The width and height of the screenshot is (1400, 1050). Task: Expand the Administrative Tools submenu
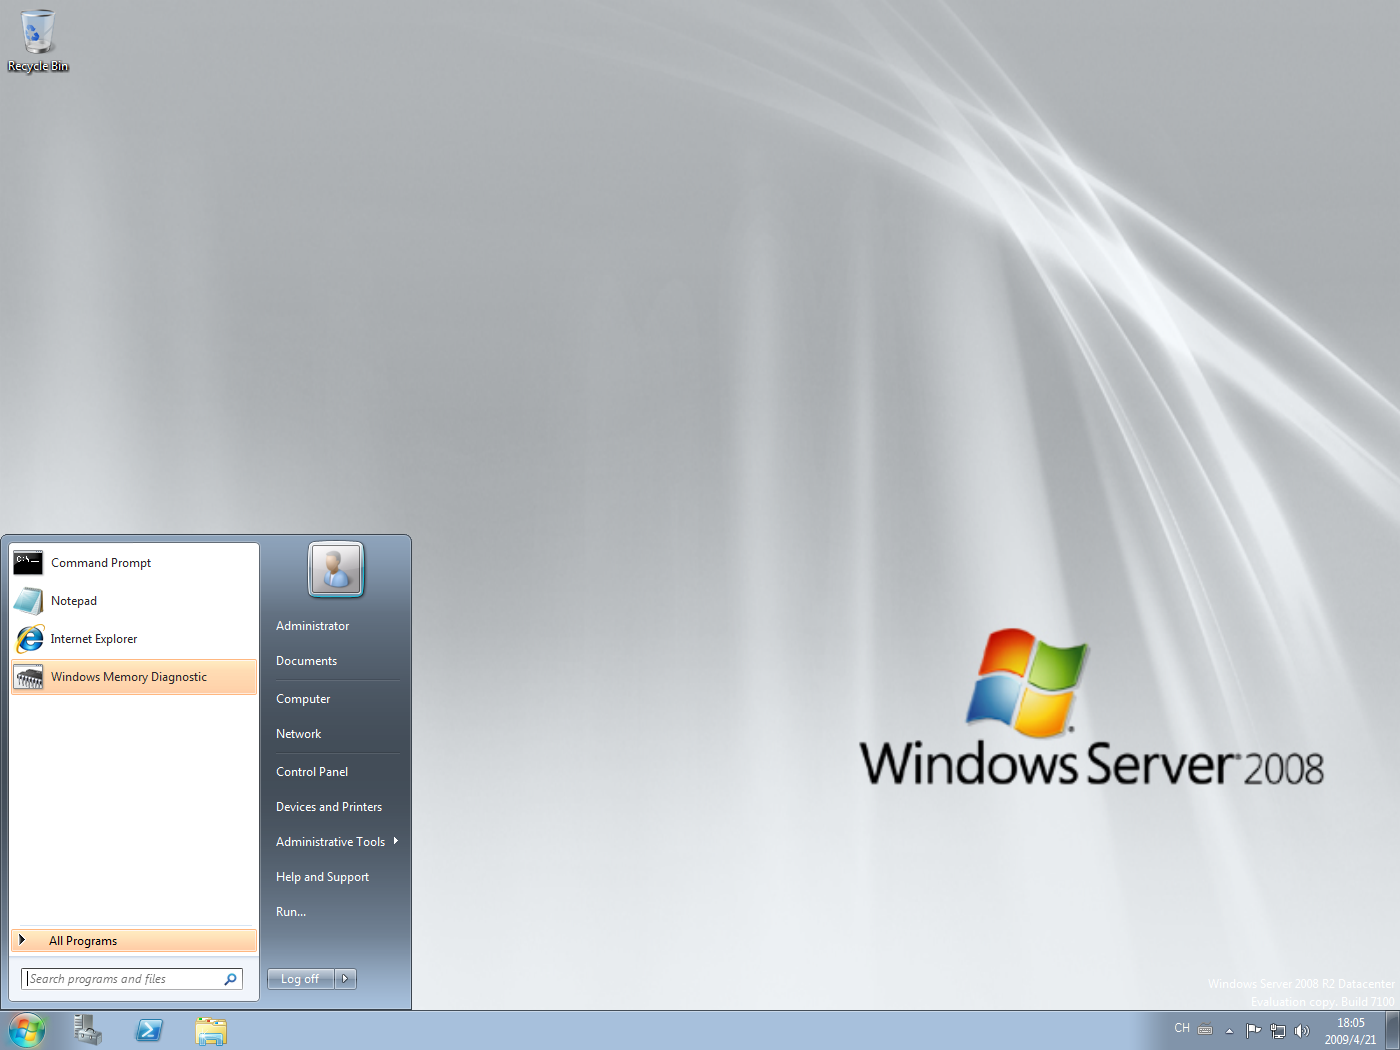tap(336, 842)
